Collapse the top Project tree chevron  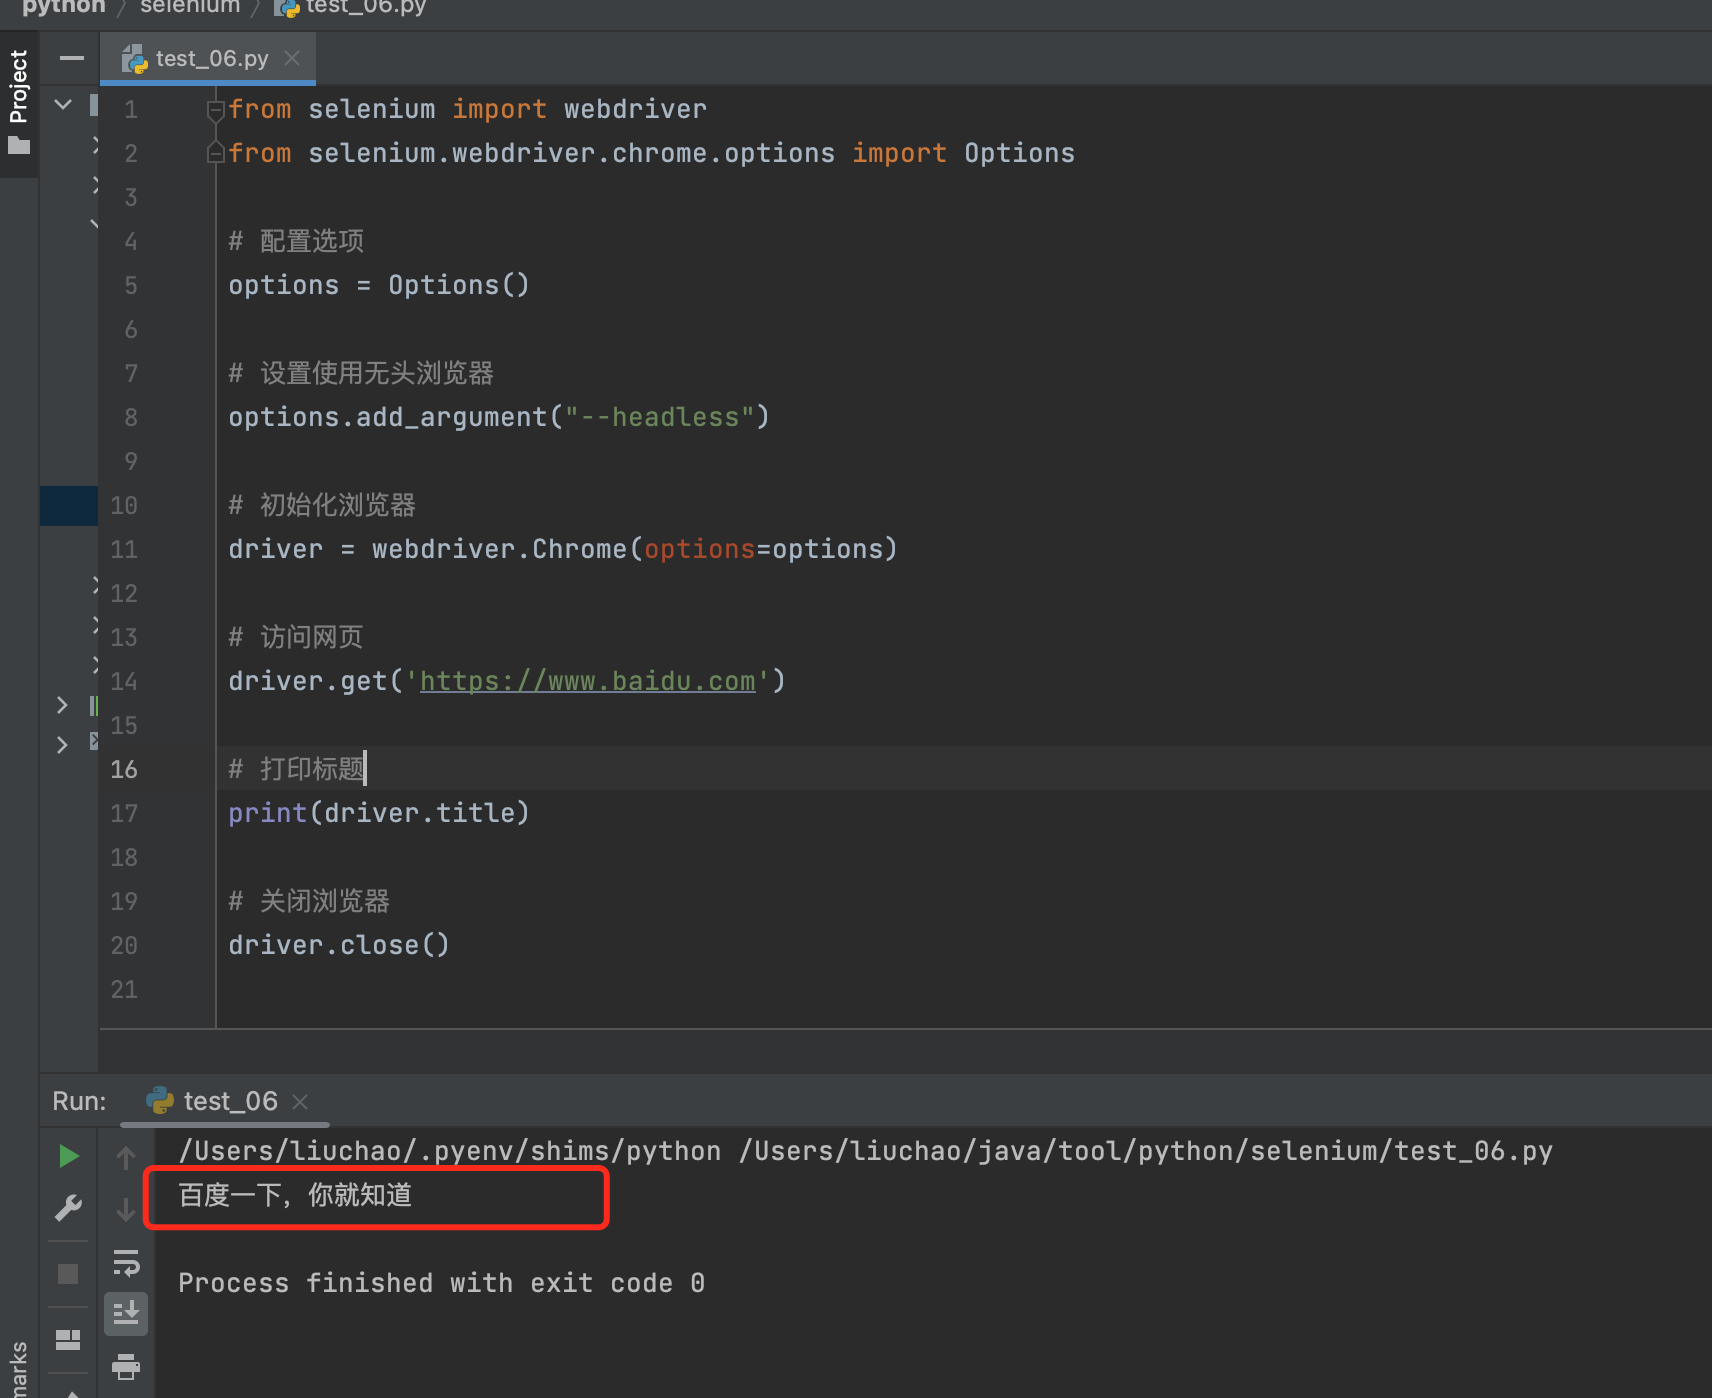(x=63, y=104)
